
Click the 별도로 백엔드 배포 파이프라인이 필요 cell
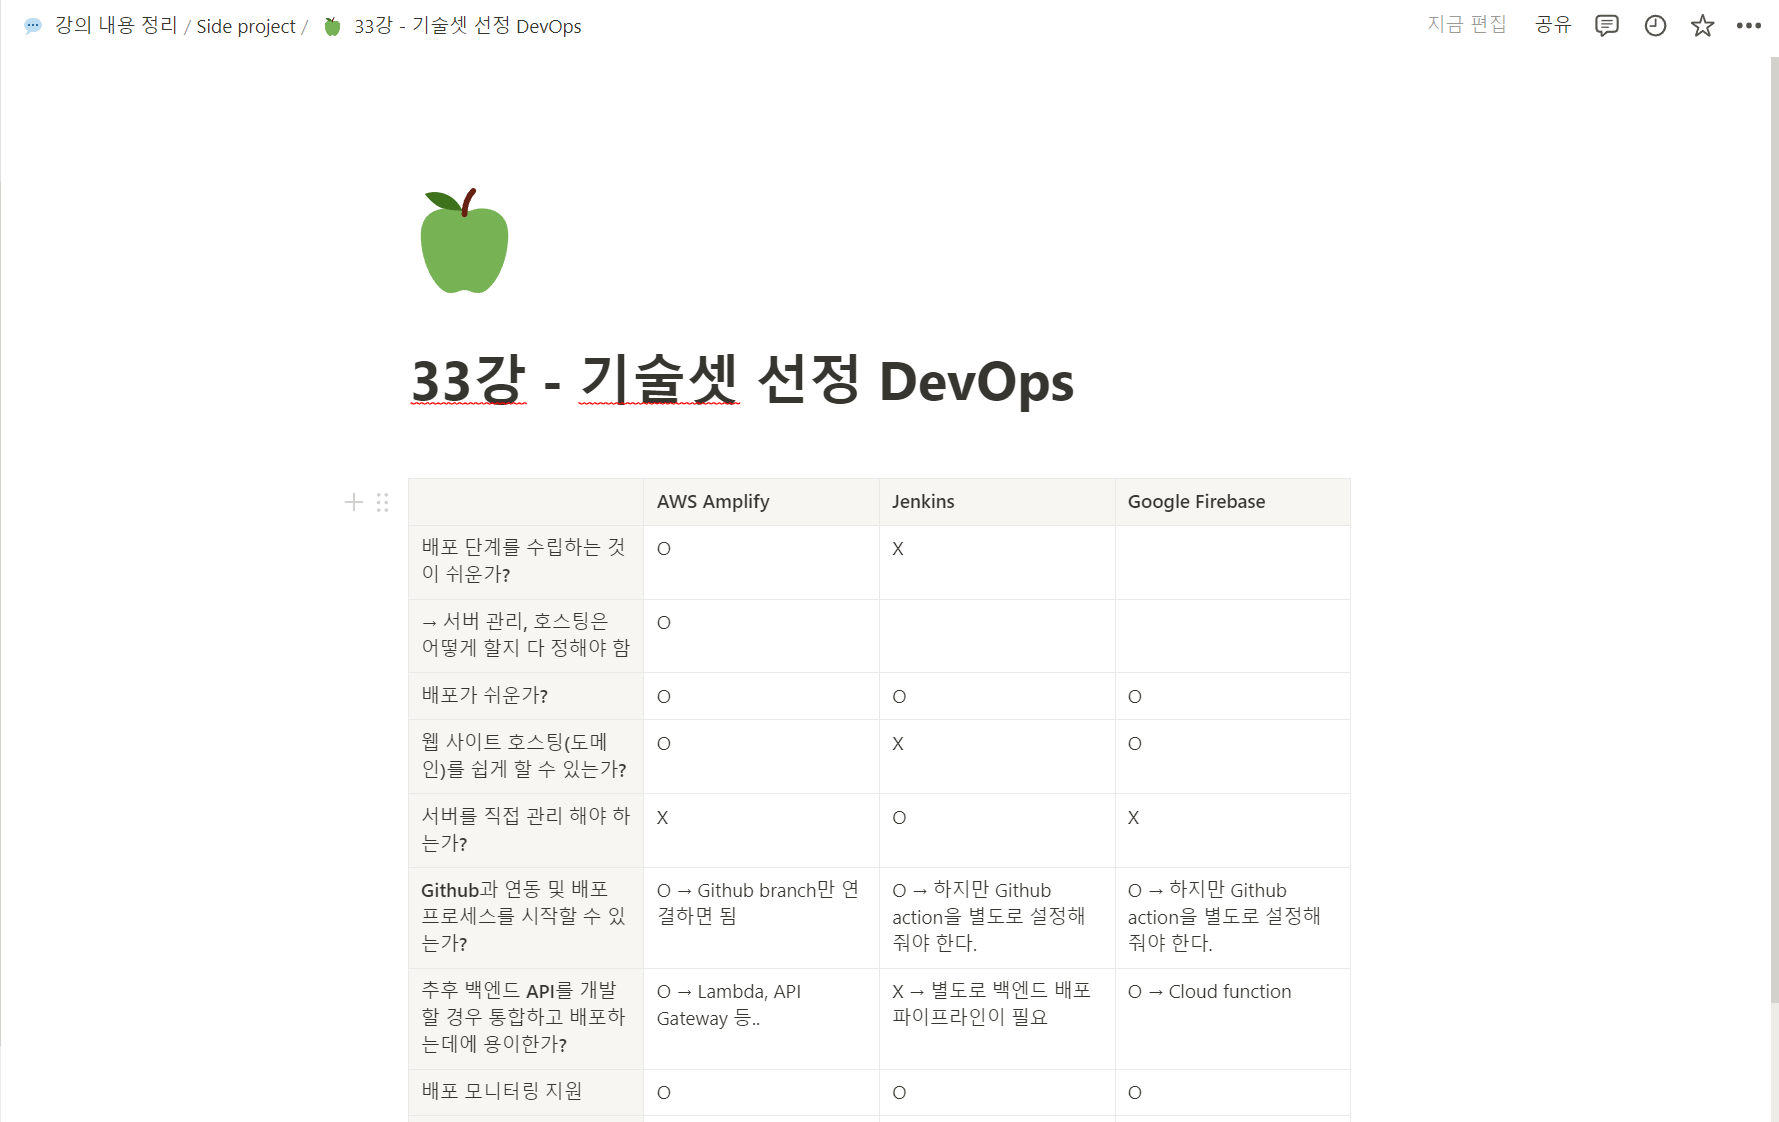pos(997,1019)
